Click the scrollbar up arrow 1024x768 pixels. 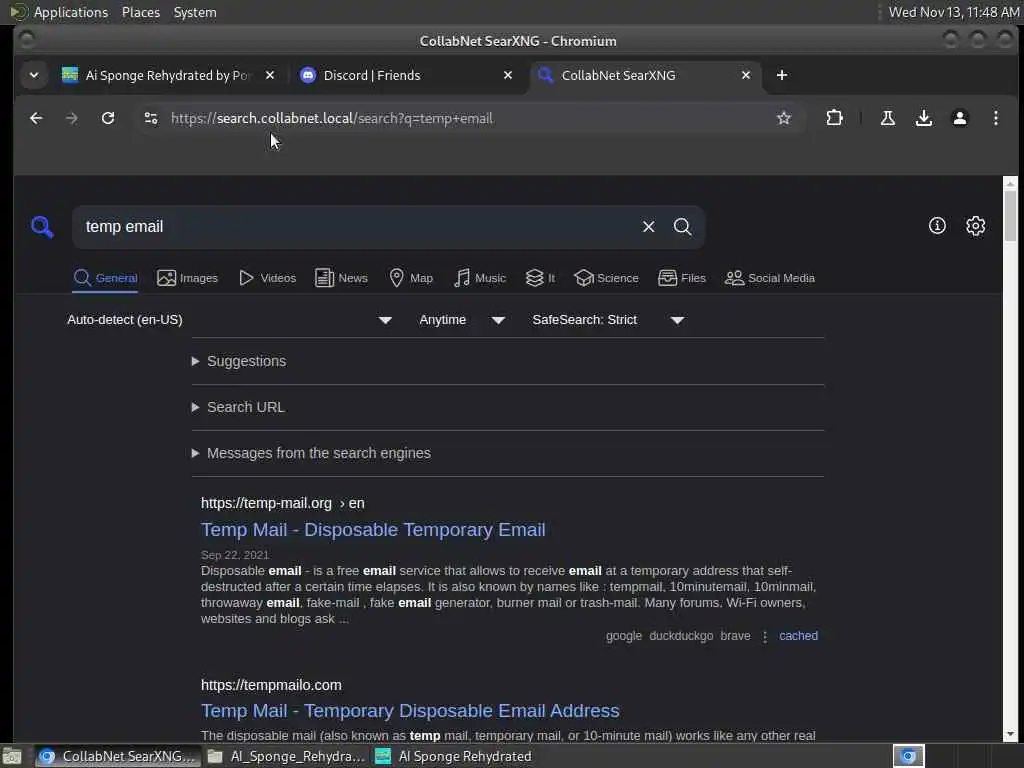1010,183
